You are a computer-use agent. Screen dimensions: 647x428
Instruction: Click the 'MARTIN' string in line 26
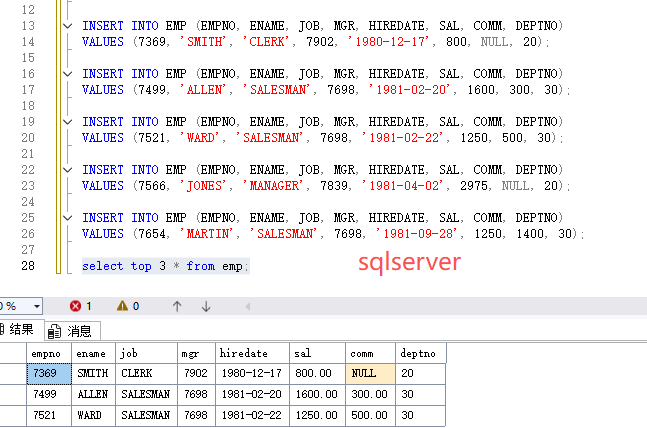tap(206, 234)
